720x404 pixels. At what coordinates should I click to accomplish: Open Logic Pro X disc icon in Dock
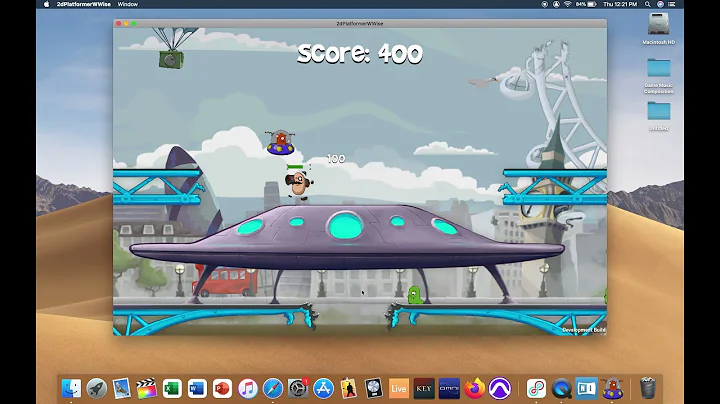point(373,388)
